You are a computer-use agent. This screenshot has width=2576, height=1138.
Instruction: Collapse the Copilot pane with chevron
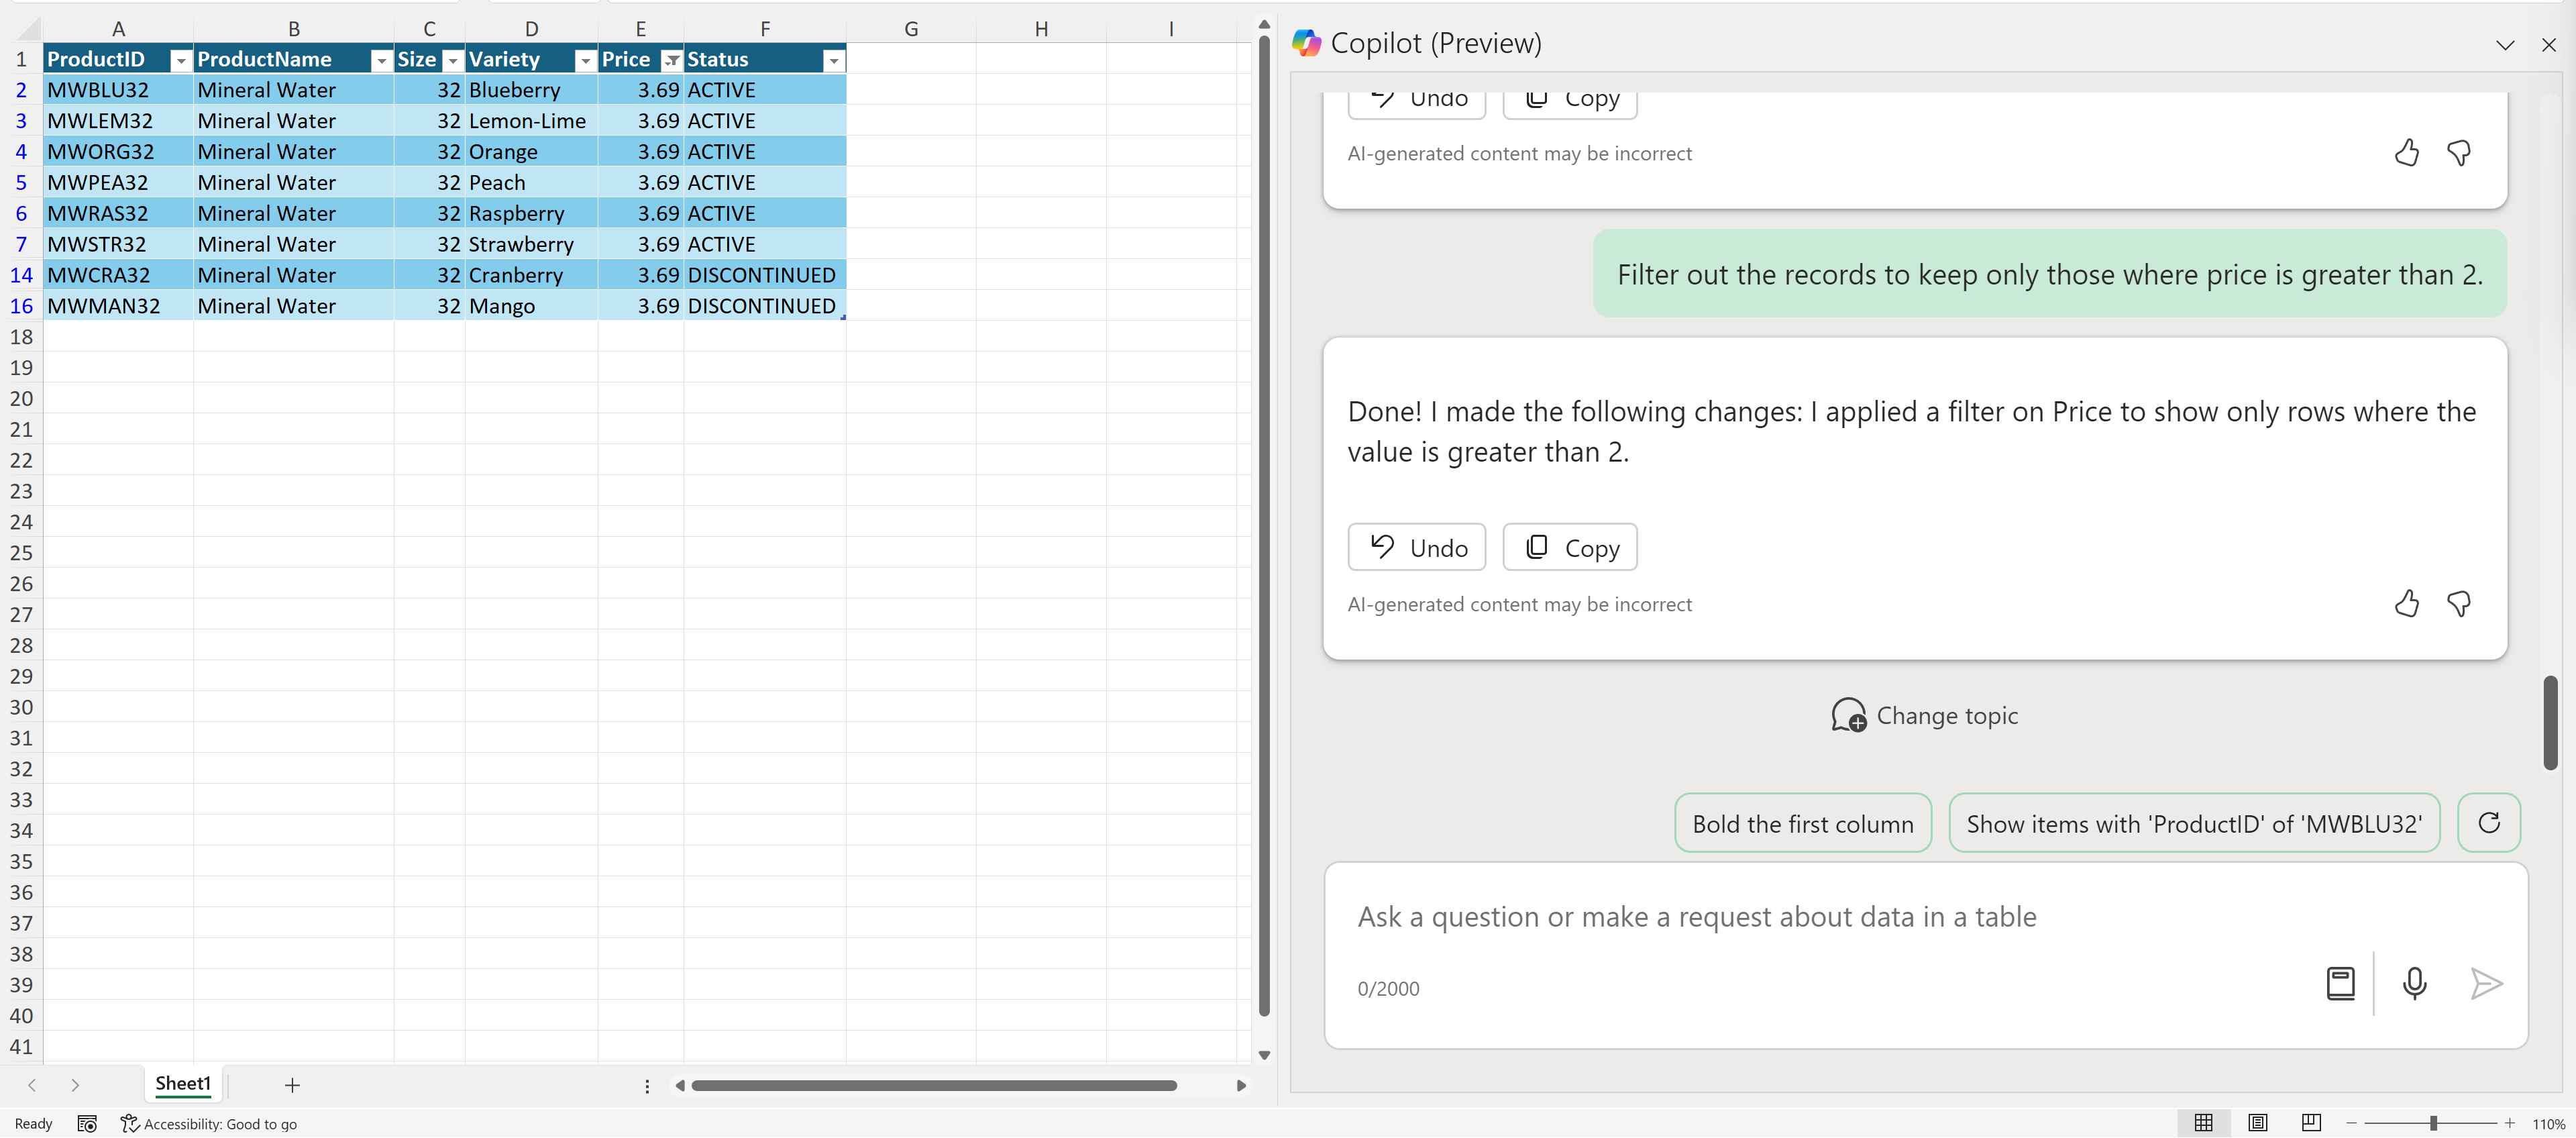tap(2504, 45)
